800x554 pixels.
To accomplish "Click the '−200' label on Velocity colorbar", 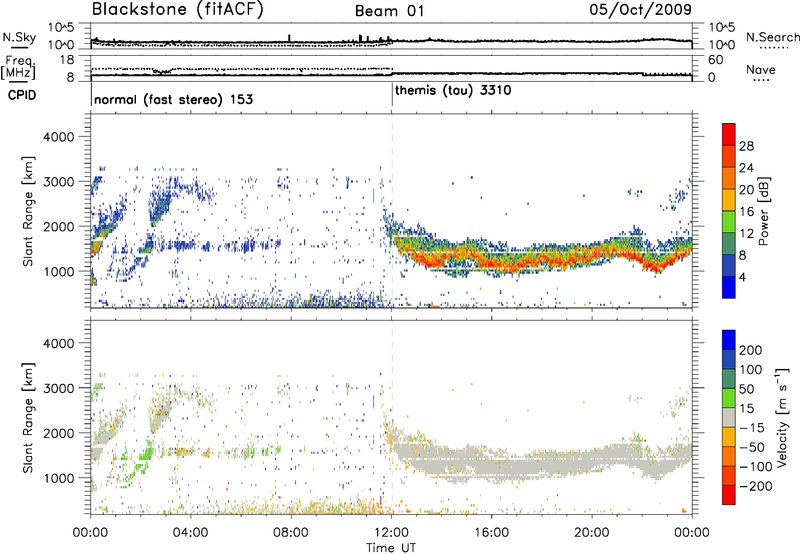I will coord(756,486).
